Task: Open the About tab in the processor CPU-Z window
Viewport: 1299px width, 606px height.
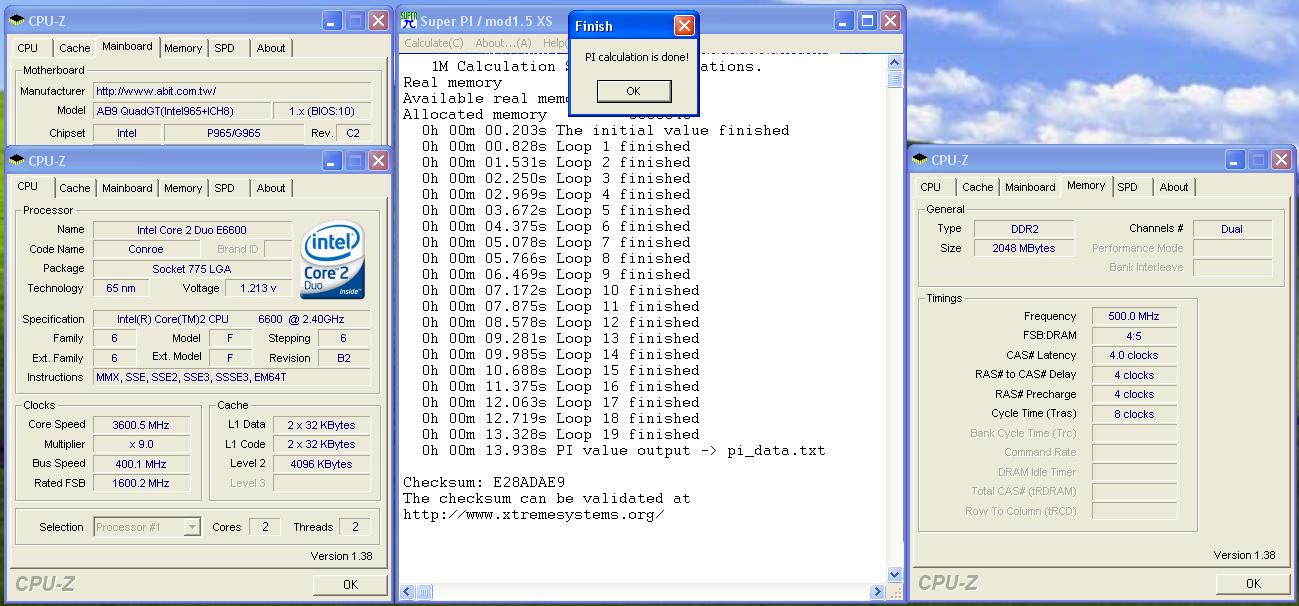Action: 271,188
